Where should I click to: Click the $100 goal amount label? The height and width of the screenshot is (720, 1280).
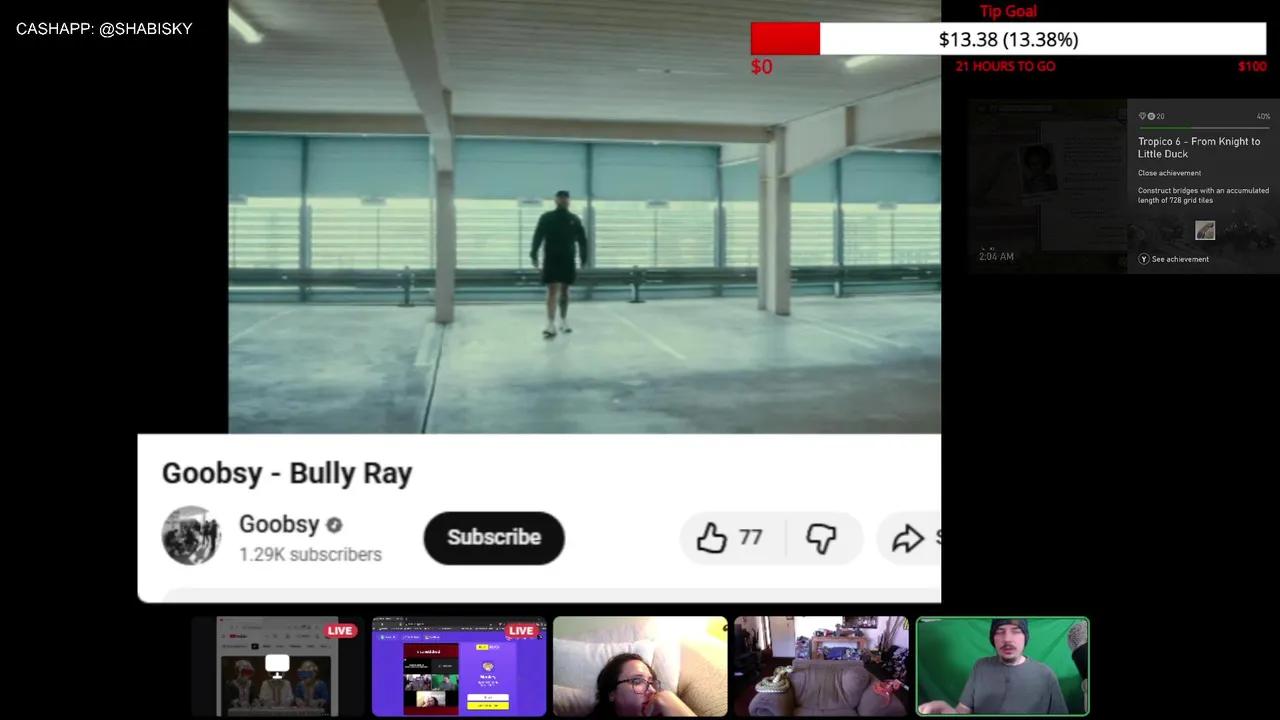1252,66
